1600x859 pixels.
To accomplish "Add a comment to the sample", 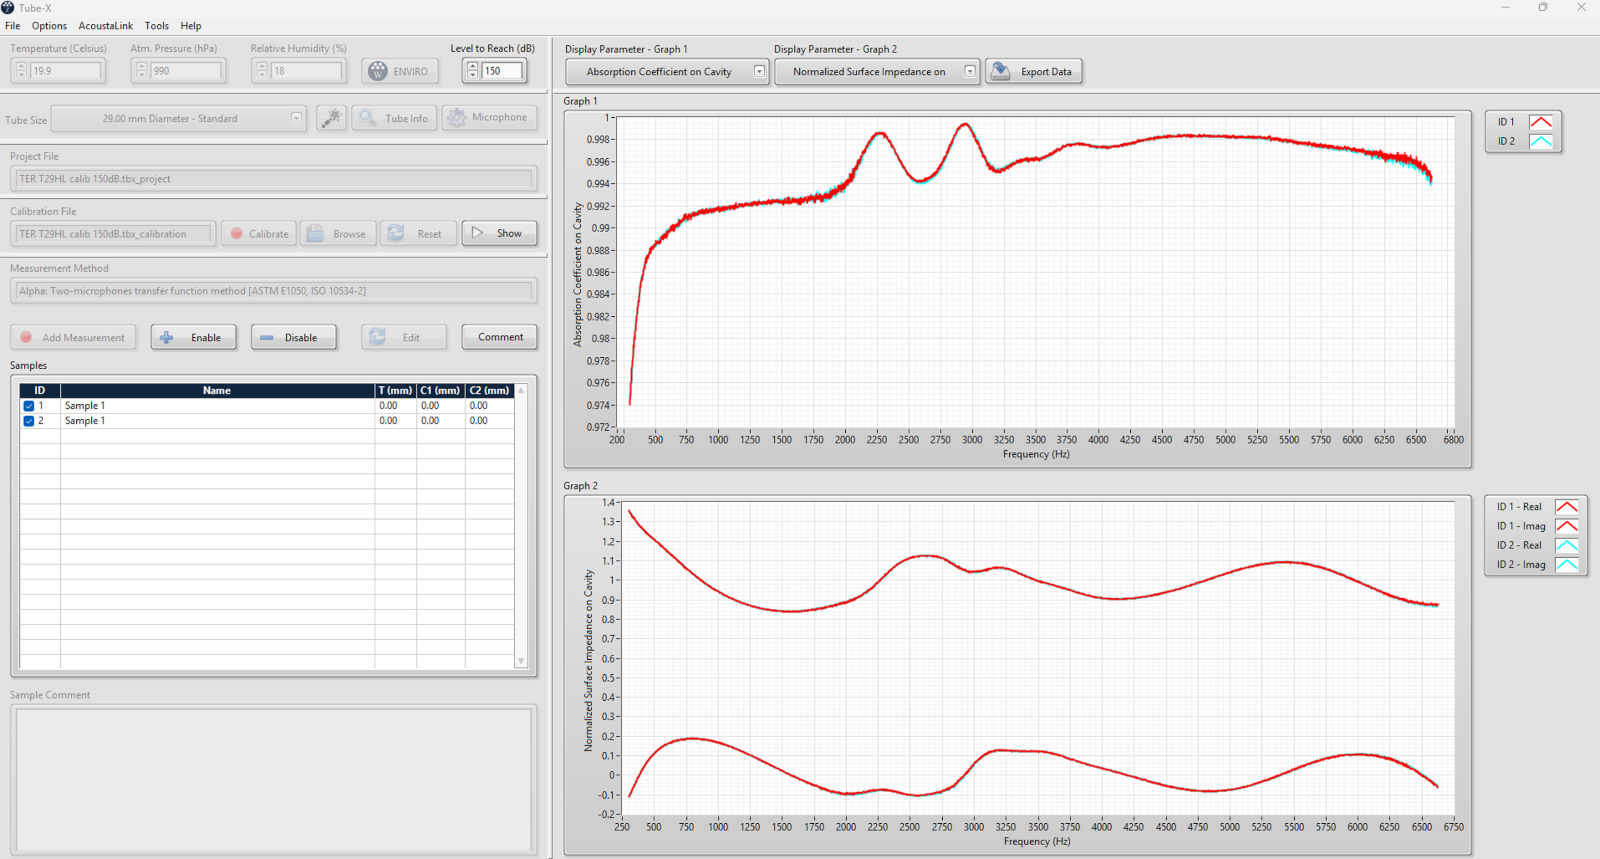I will (x=499, y=337).
